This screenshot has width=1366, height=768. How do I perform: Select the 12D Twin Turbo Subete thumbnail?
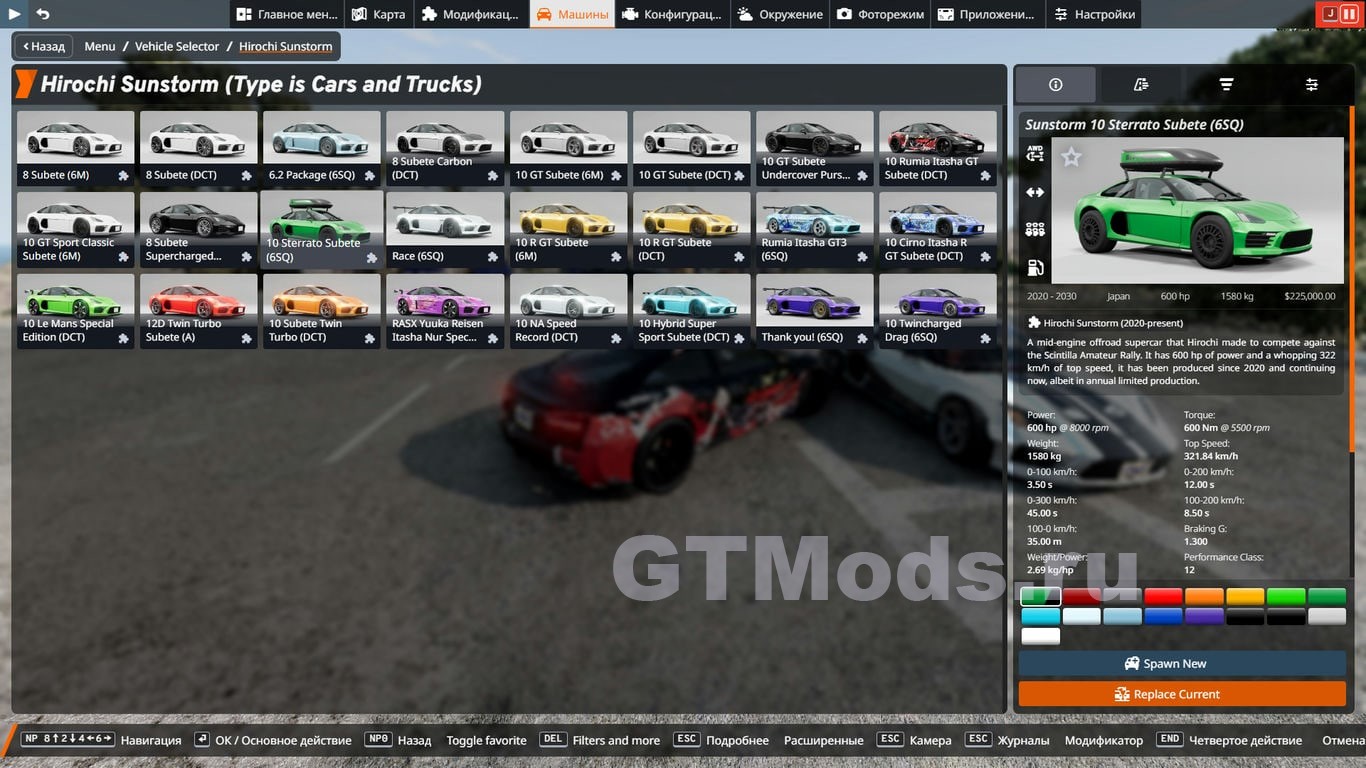point(198,311)
